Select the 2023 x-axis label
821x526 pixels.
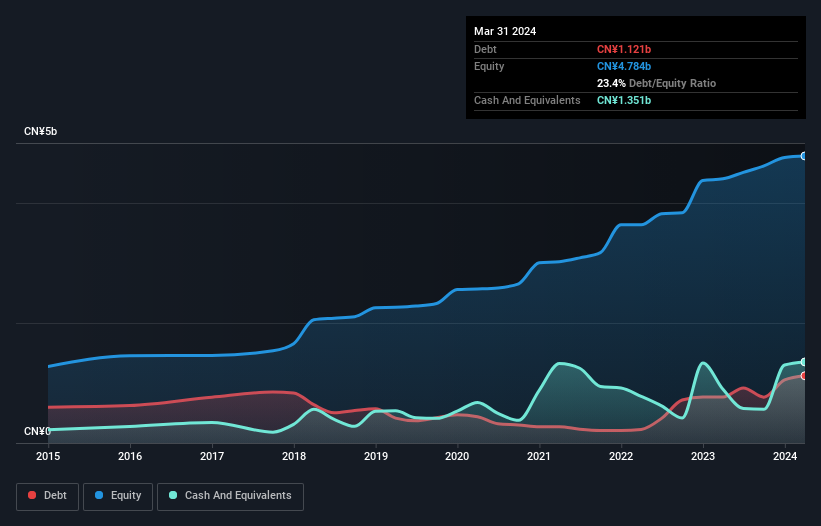(703, 456)
